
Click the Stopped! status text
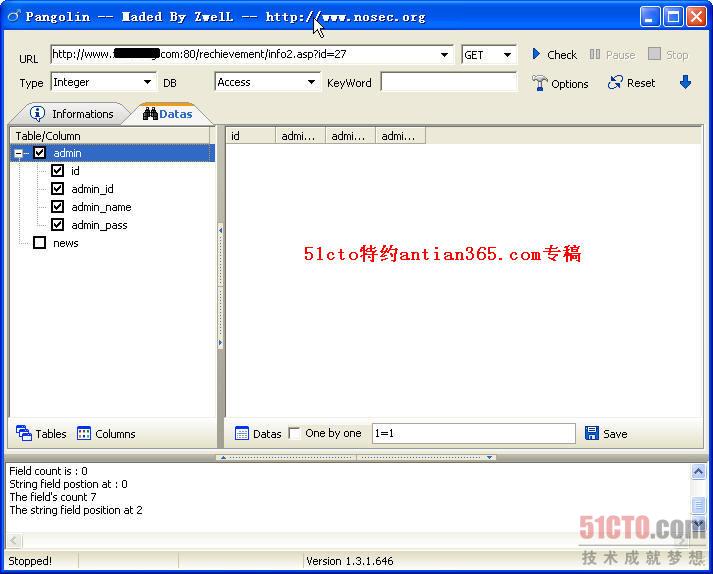pos(30,561)
